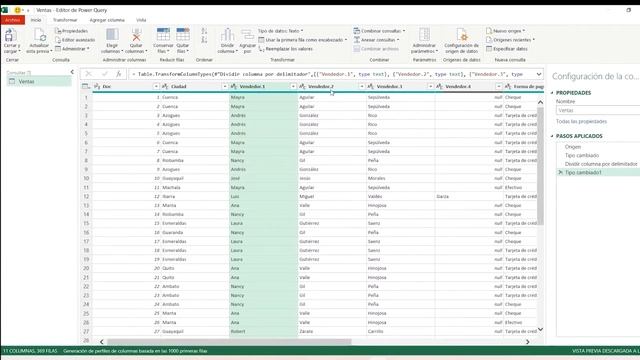
Task: Open the Archivo tab
Action: pyautogui.click(x=13, y=20)
